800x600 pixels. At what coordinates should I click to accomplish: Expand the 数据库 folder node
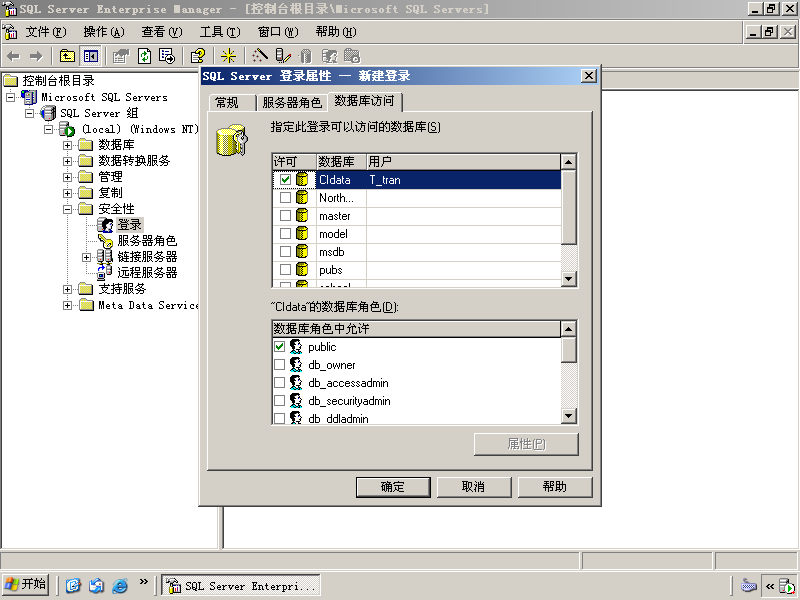67,145
